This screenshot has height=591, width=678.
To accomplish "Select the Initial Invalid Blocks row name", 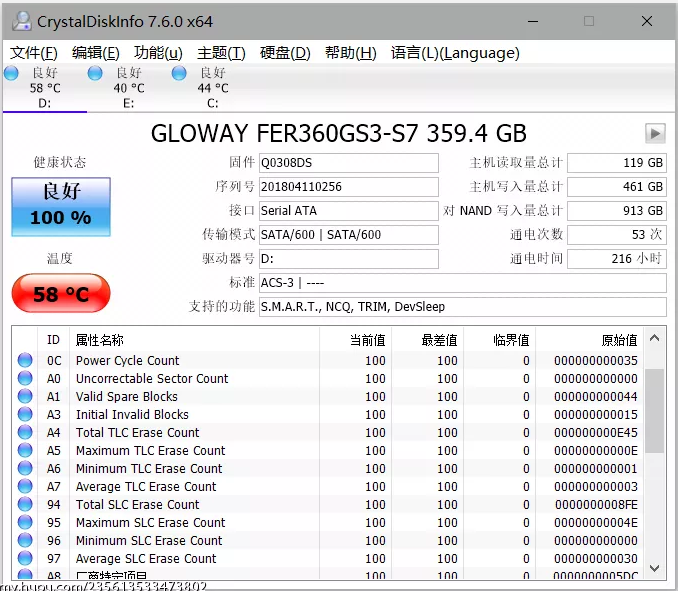I will click(x=132, y=414).
